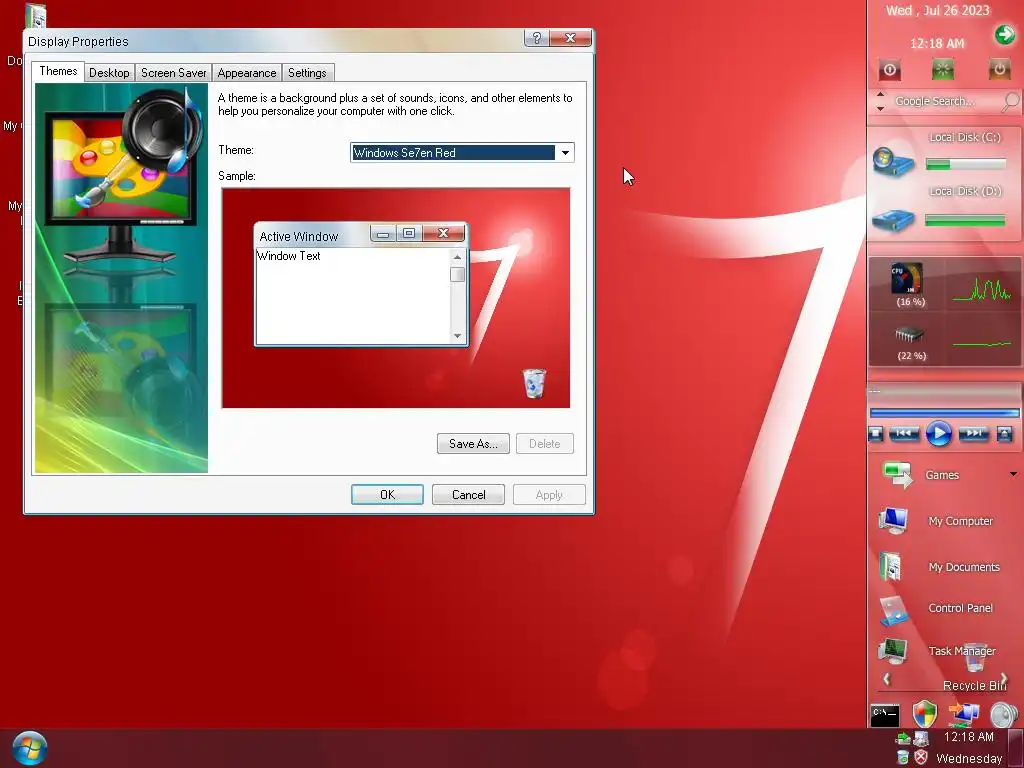Open the Windows Security shield icon
This screenshot has height=768, width=1024.
click(x=925, y=714)
